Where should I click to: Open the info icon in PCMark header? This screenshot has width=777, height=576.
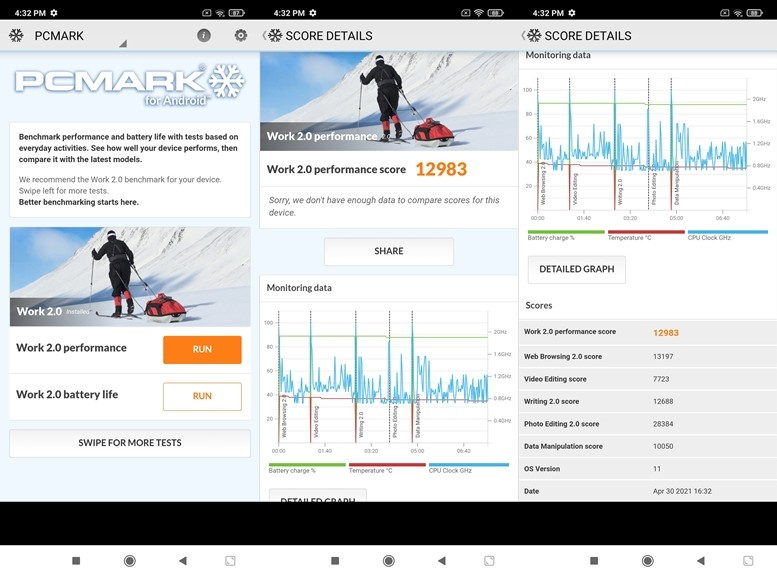[204, 35]
